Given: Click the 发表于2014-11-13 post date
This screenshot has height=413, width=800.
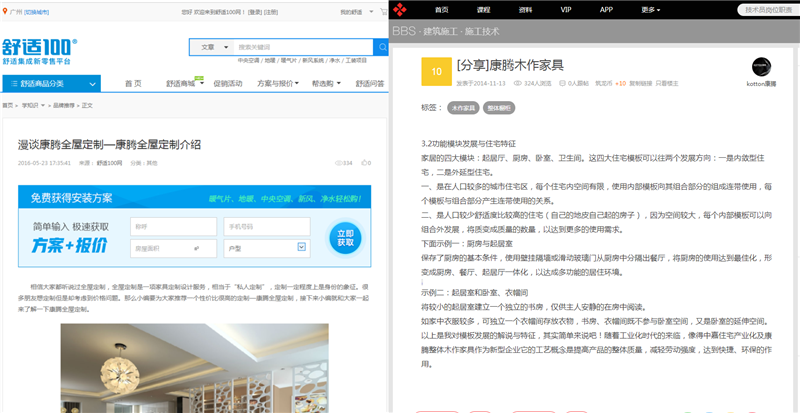Looking at the screenshot, I should [x=481, y=83].
